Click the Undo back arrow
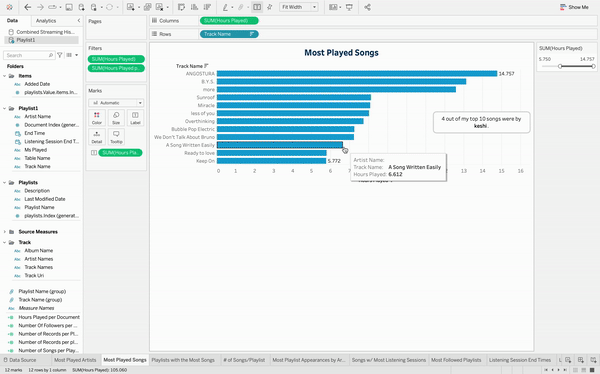600x374 pixels. click(28, 7)
